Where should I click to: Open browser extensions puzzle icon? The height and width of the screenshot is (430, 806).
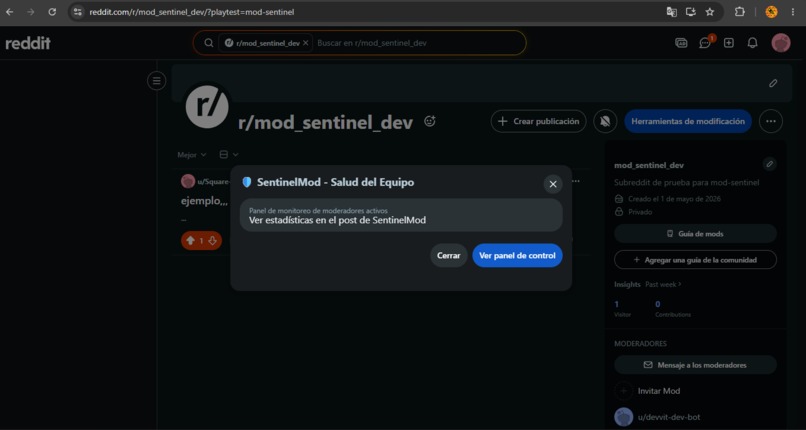tap(739, 12)
